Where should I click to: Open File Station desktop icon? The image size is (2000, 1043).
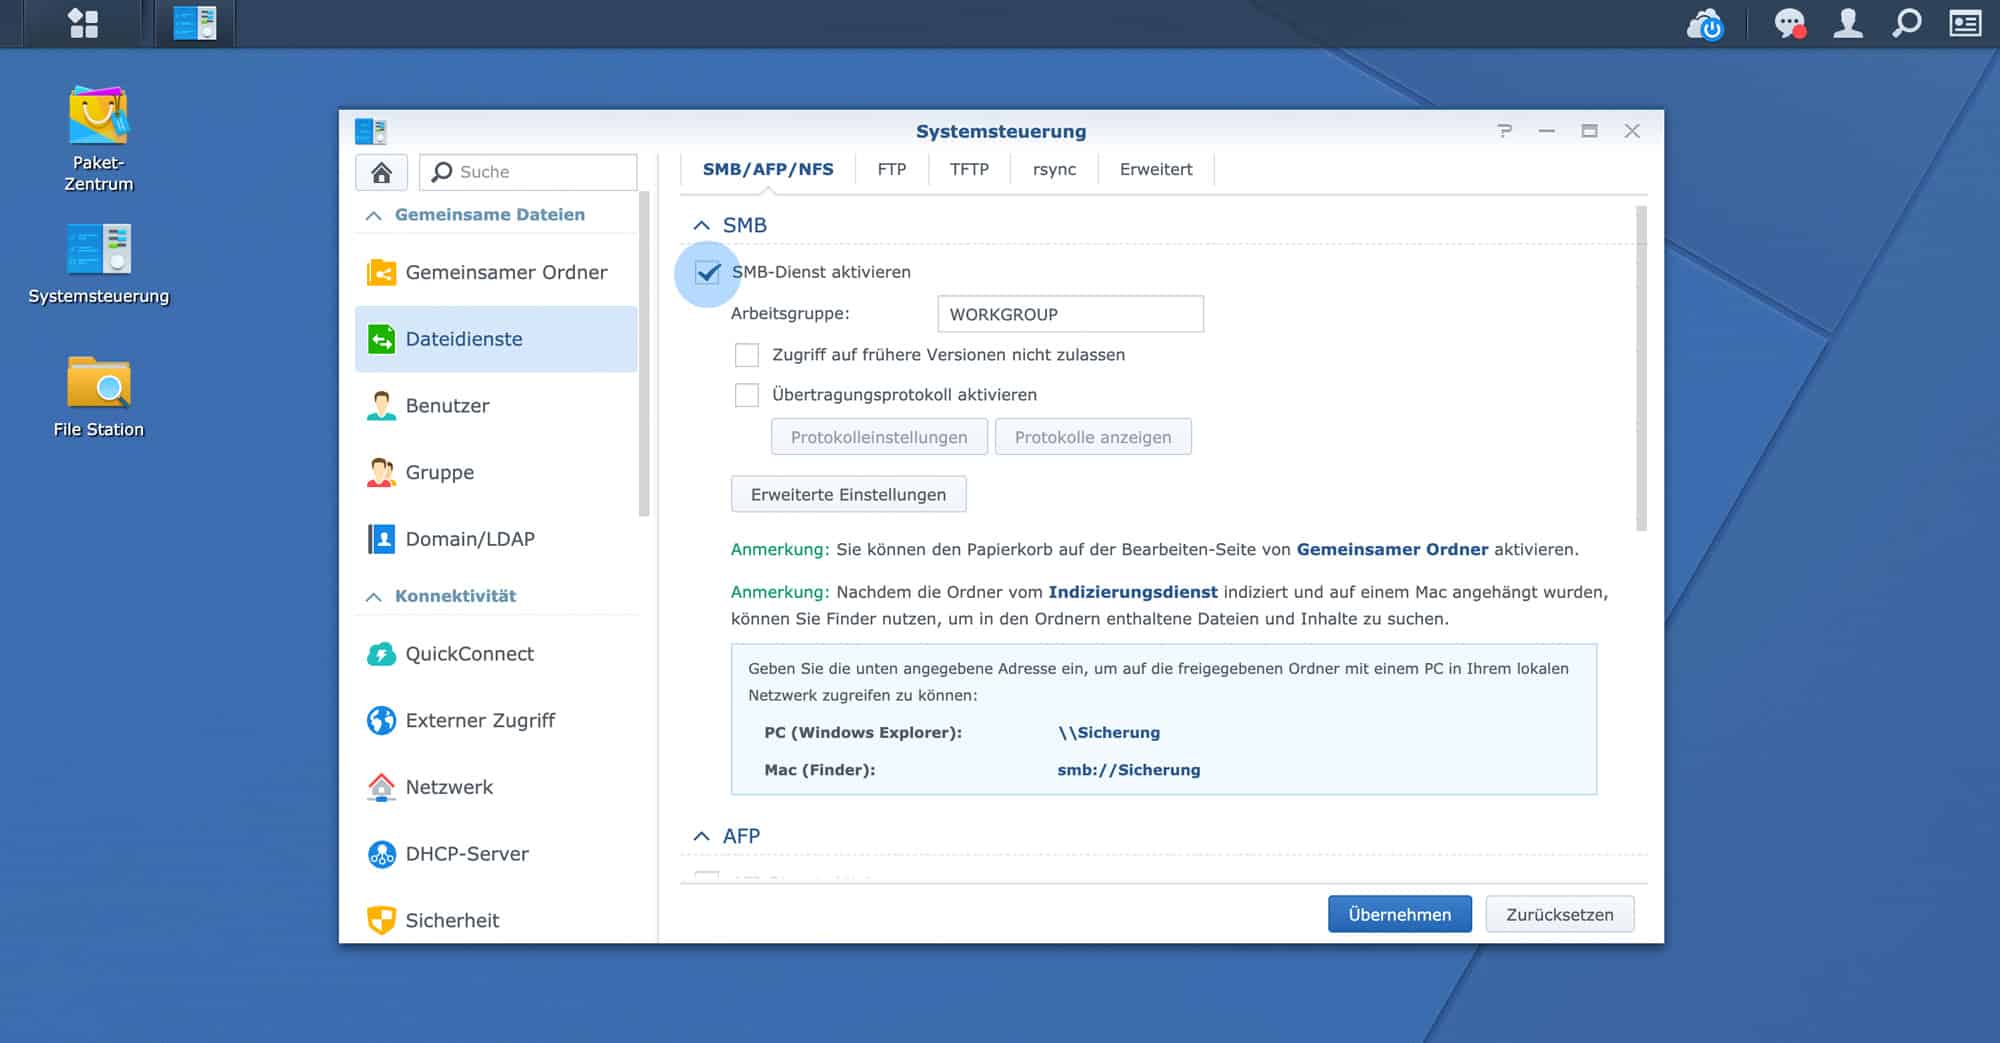coord(98,396)
